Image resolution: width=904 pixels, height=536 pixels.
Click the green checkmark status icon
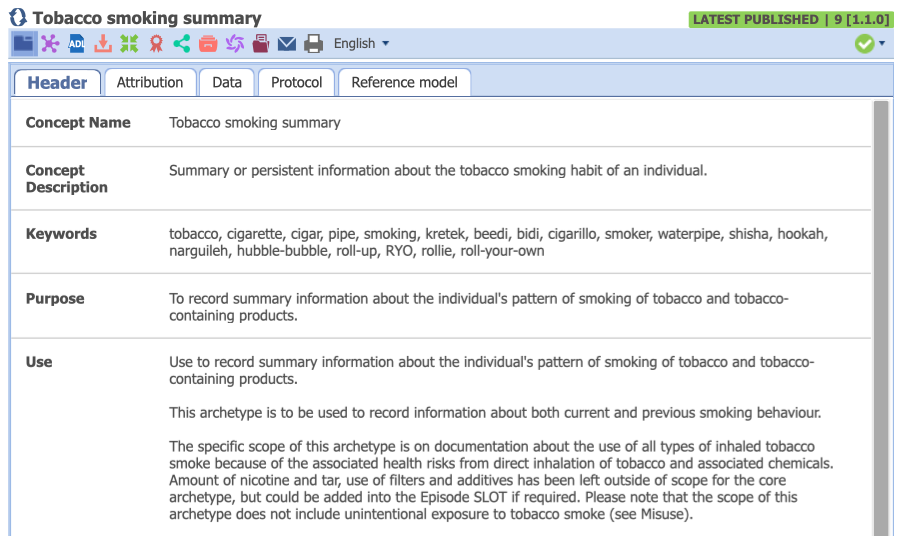[865, 44]
